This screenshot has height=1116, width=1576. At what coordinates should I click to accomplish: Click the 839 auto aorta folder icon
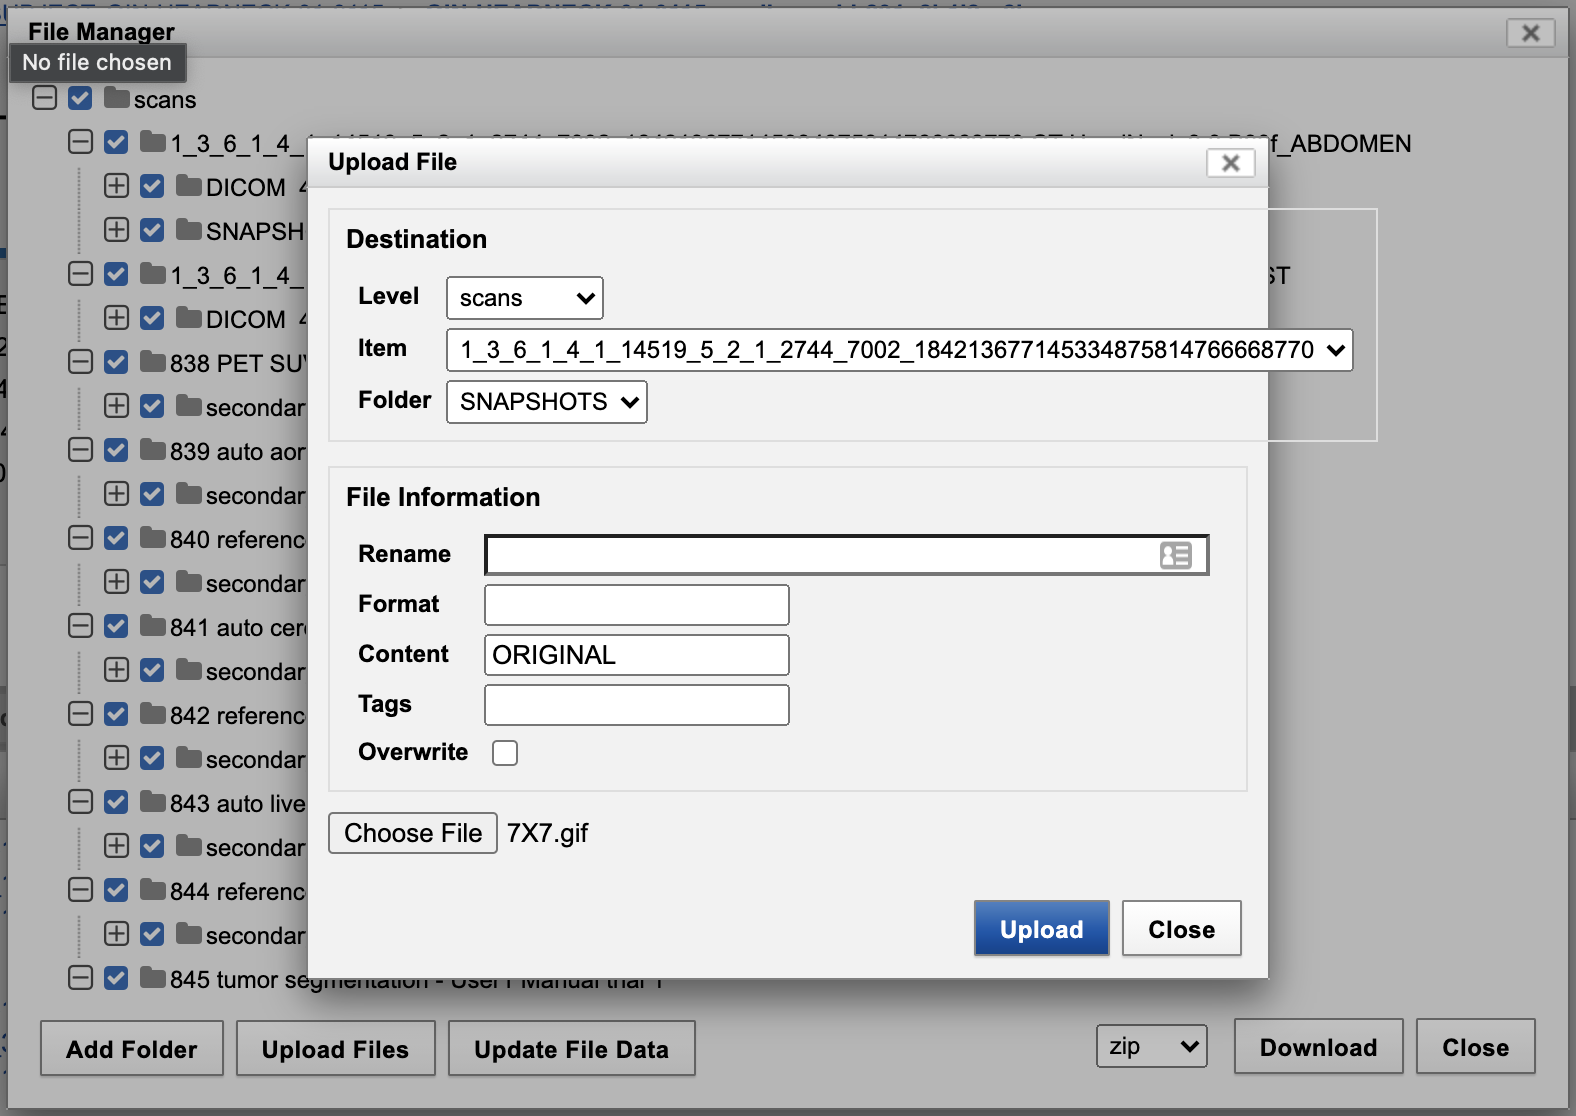pos(153,450)
